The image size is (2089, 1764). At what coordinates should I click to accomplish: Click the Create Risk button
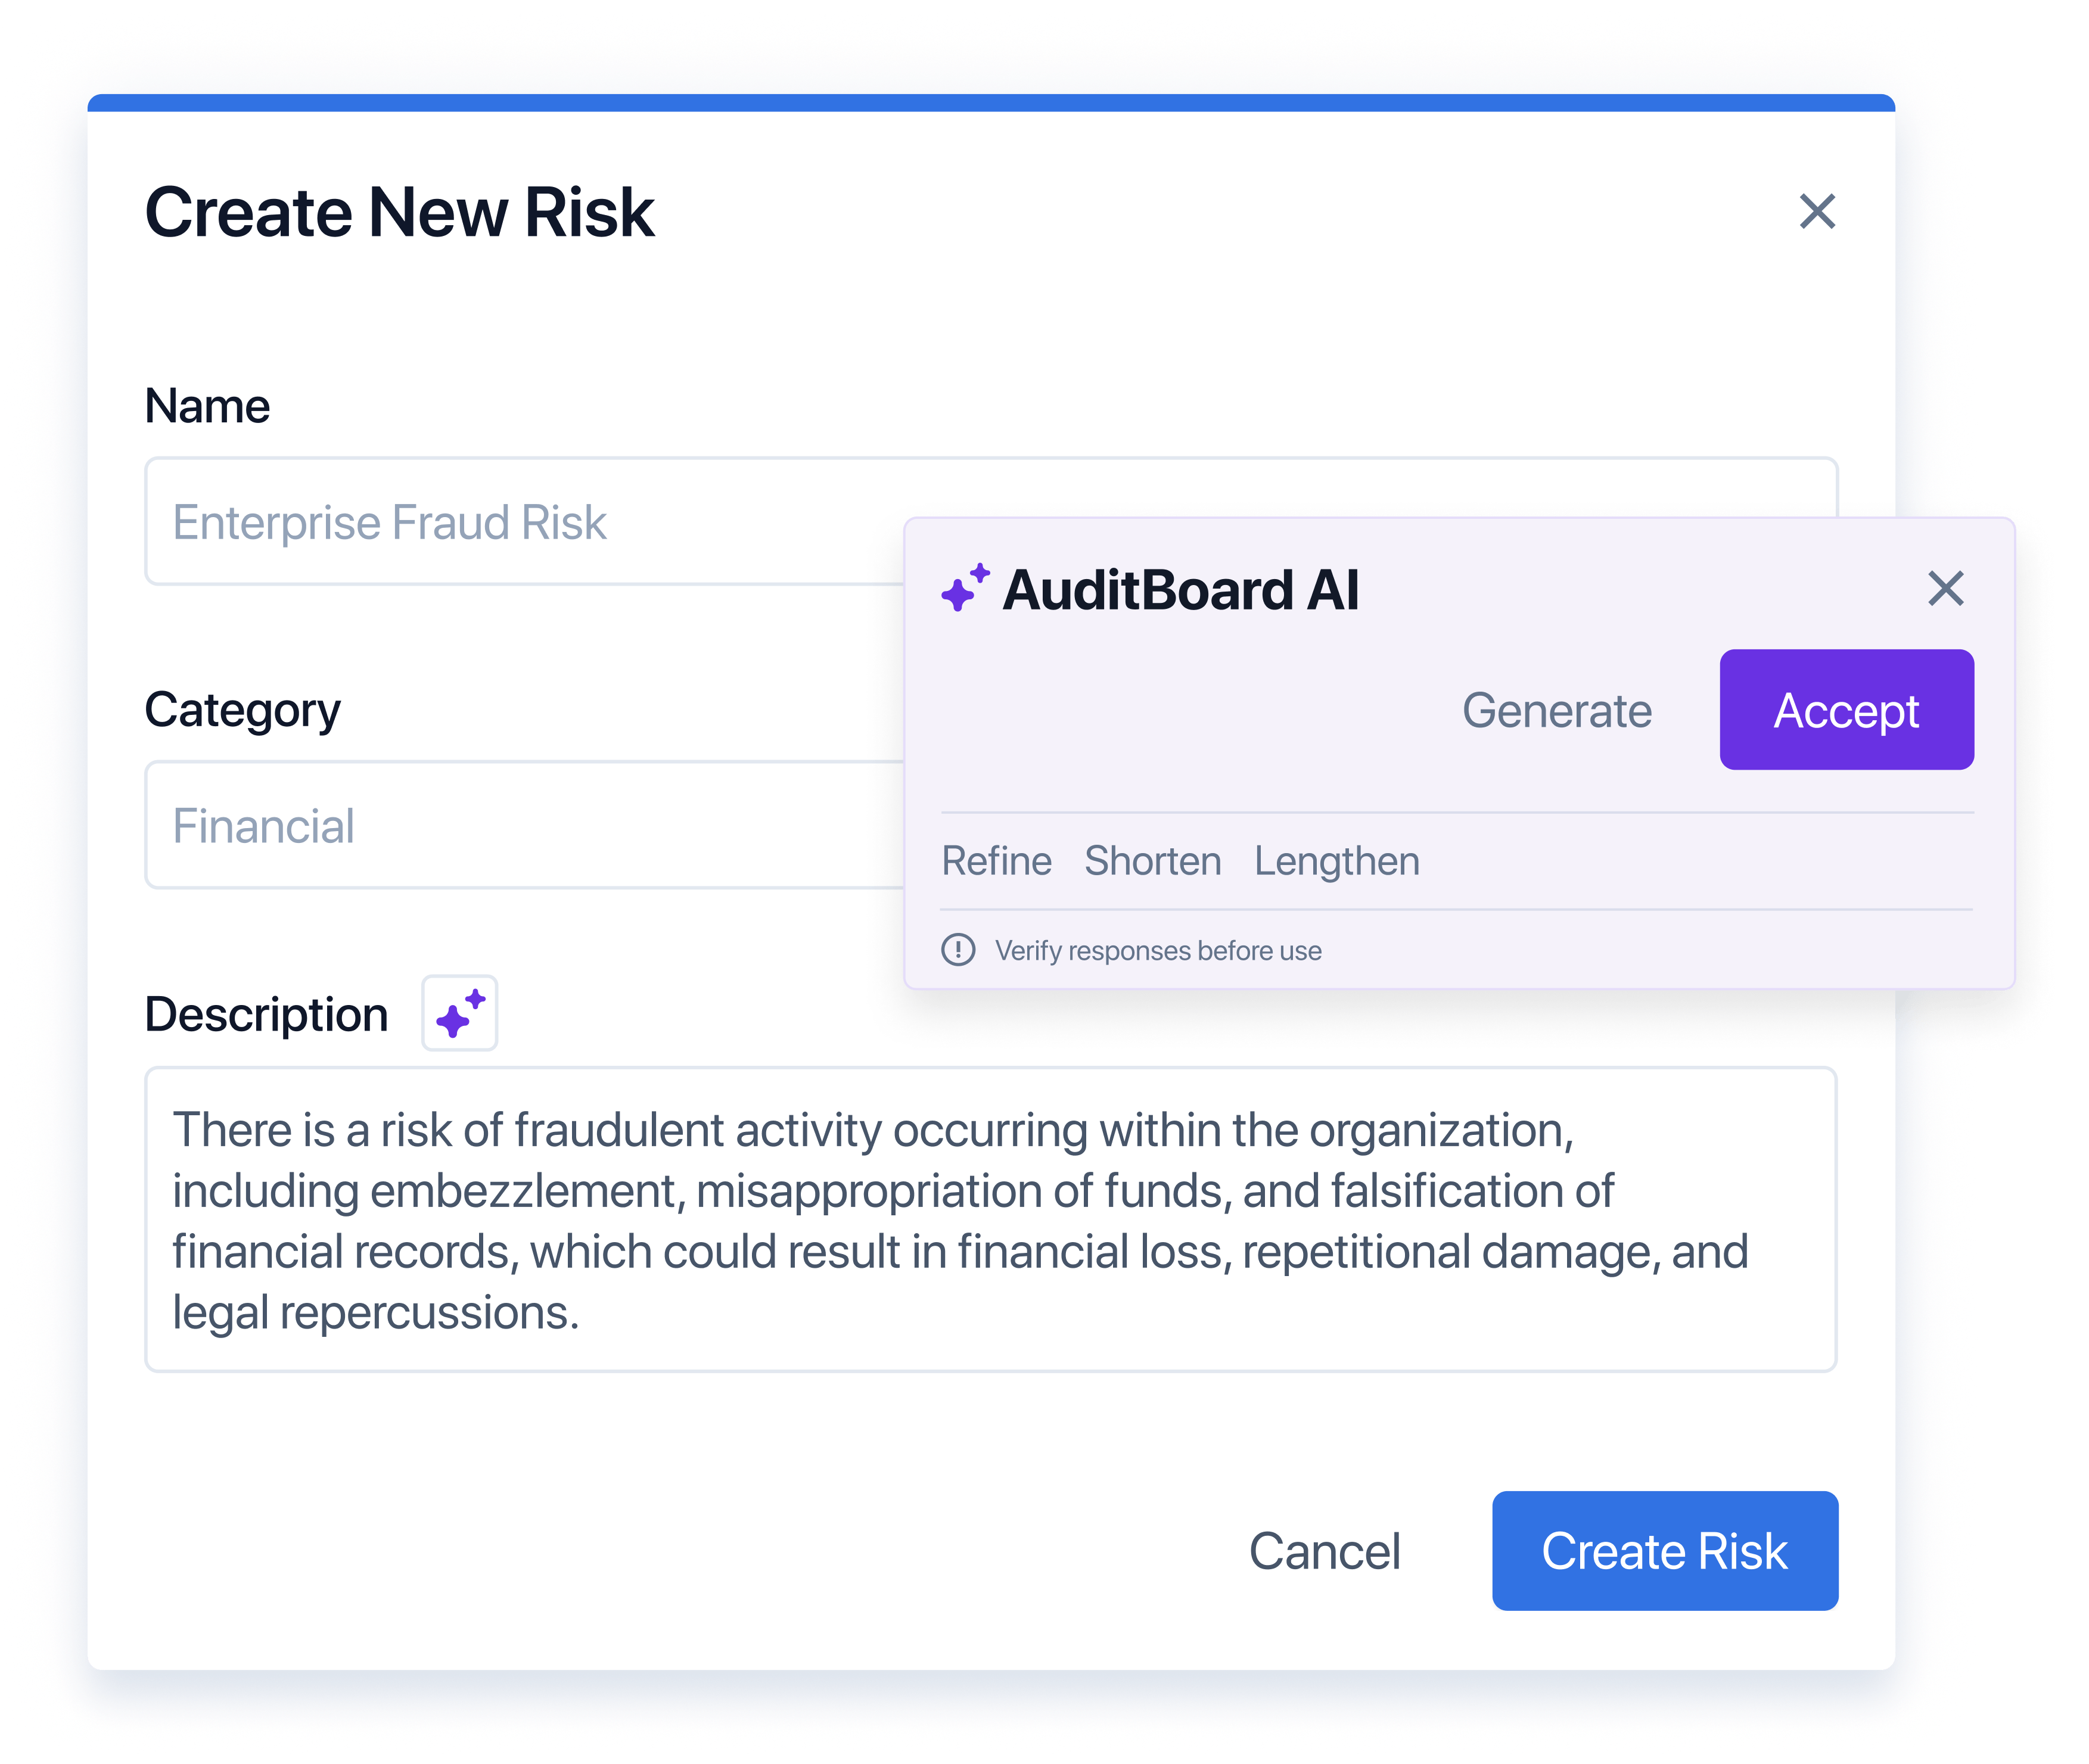point(1664,1551)
